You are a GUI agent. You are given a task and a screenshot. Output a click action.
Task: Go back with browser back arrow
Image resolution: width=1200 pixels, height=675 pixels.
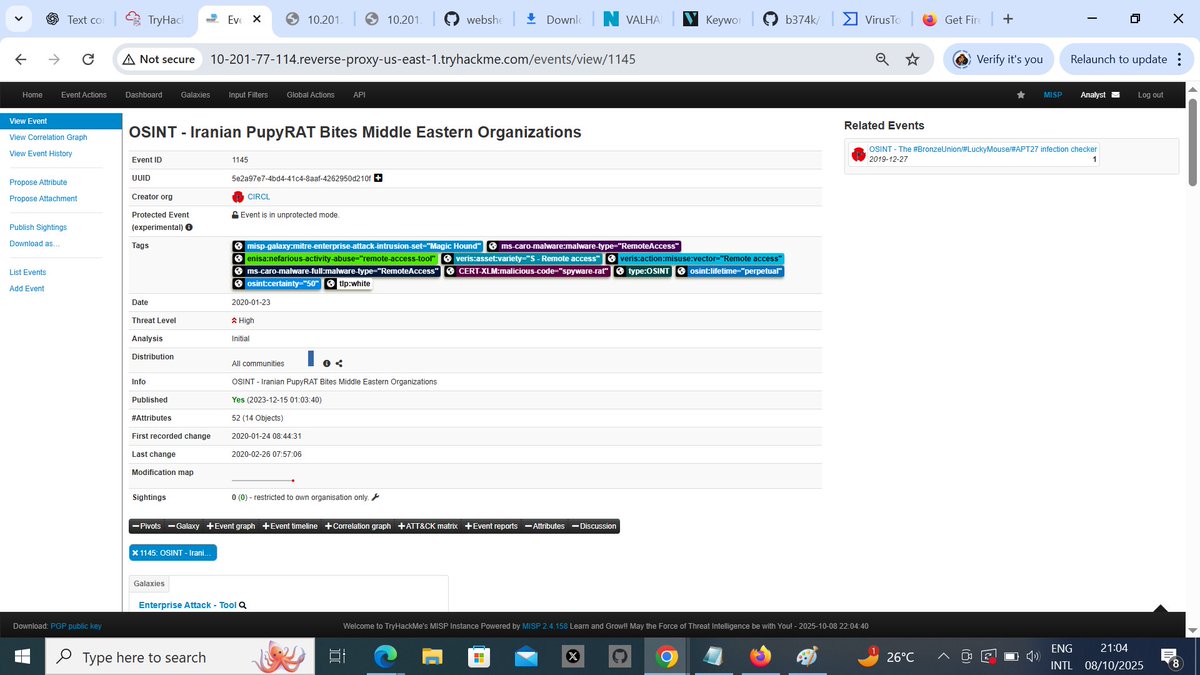pos(22,59)
